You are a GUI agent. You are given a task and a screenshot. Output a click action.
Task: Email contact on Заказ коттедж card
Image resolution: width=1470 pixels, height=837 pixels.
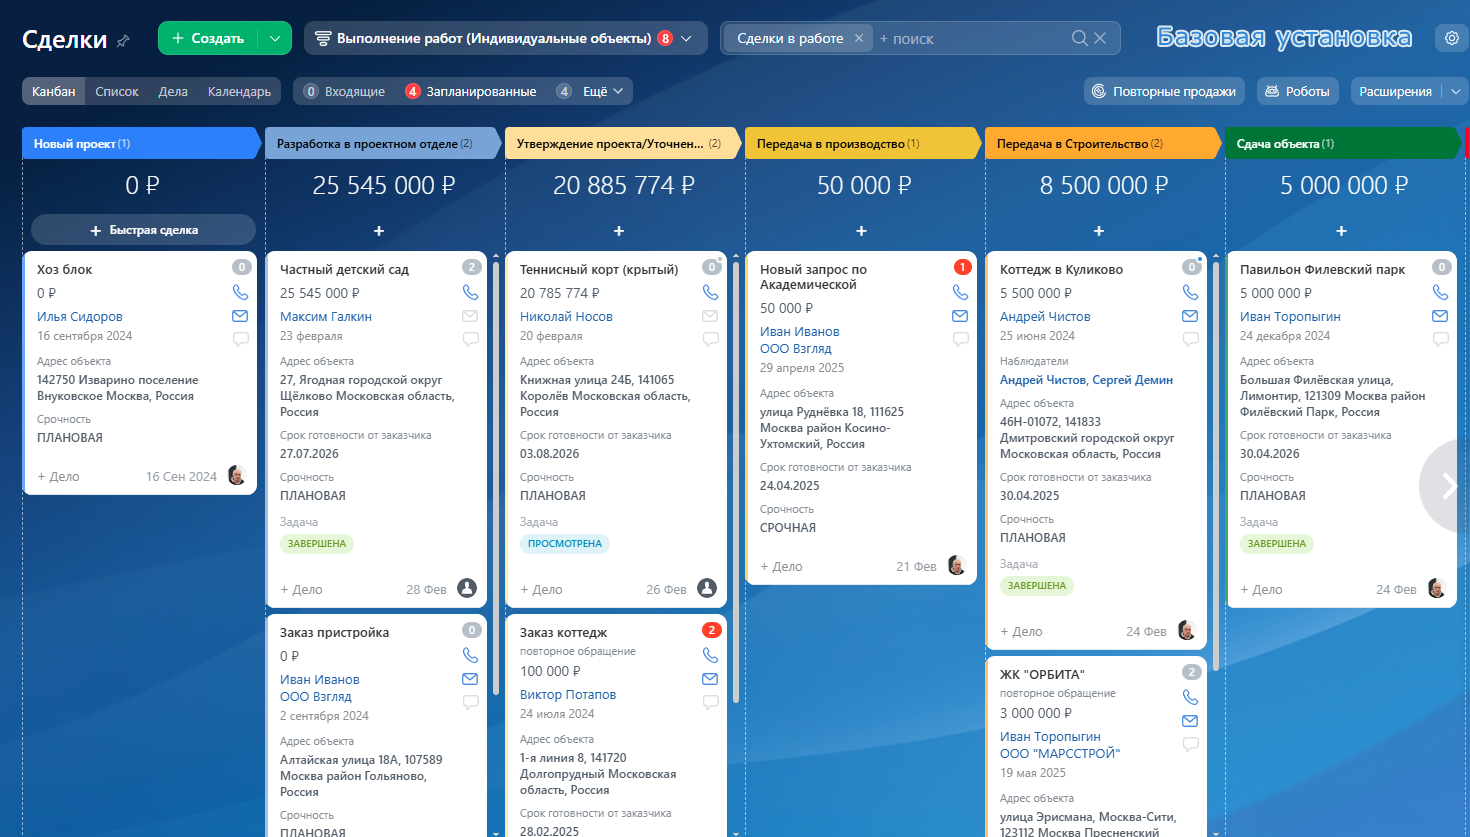click(x=710, y=679)
